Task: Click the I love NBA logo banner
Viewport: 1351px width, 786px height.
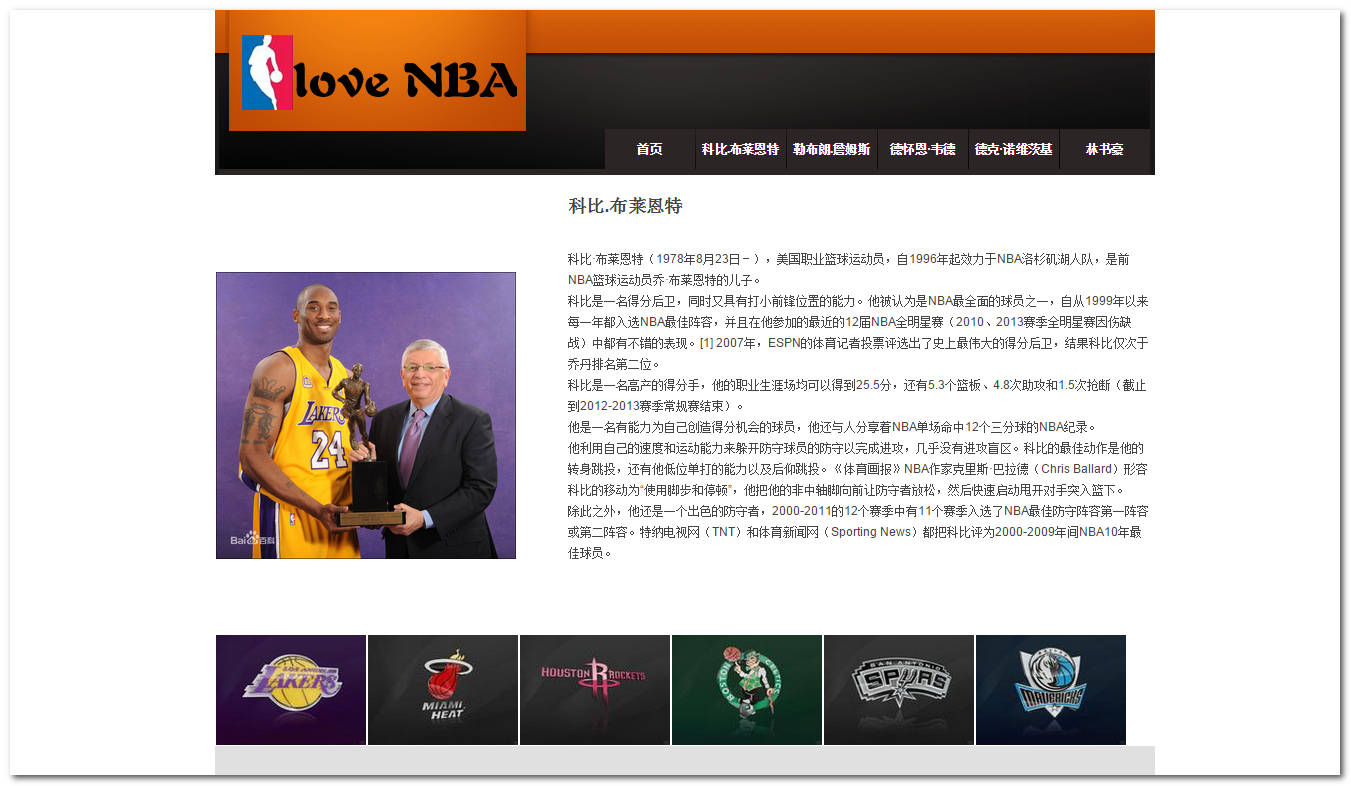Action: pos(377,72)
